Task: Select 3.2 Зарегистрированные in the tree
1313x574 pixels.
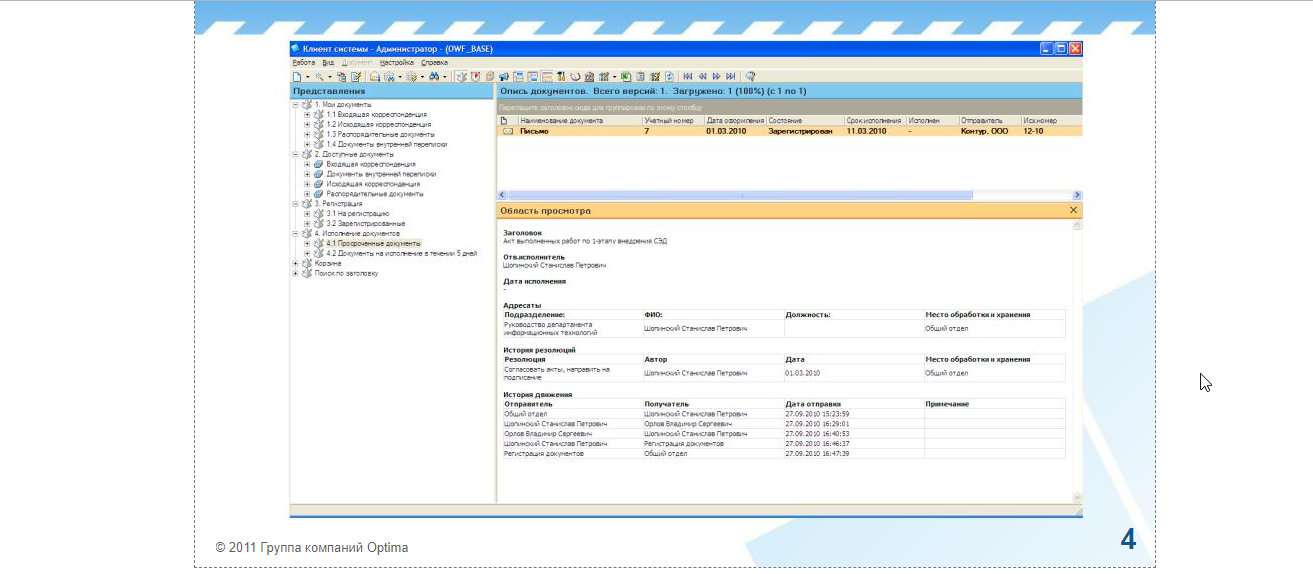Action: [365, 223]
